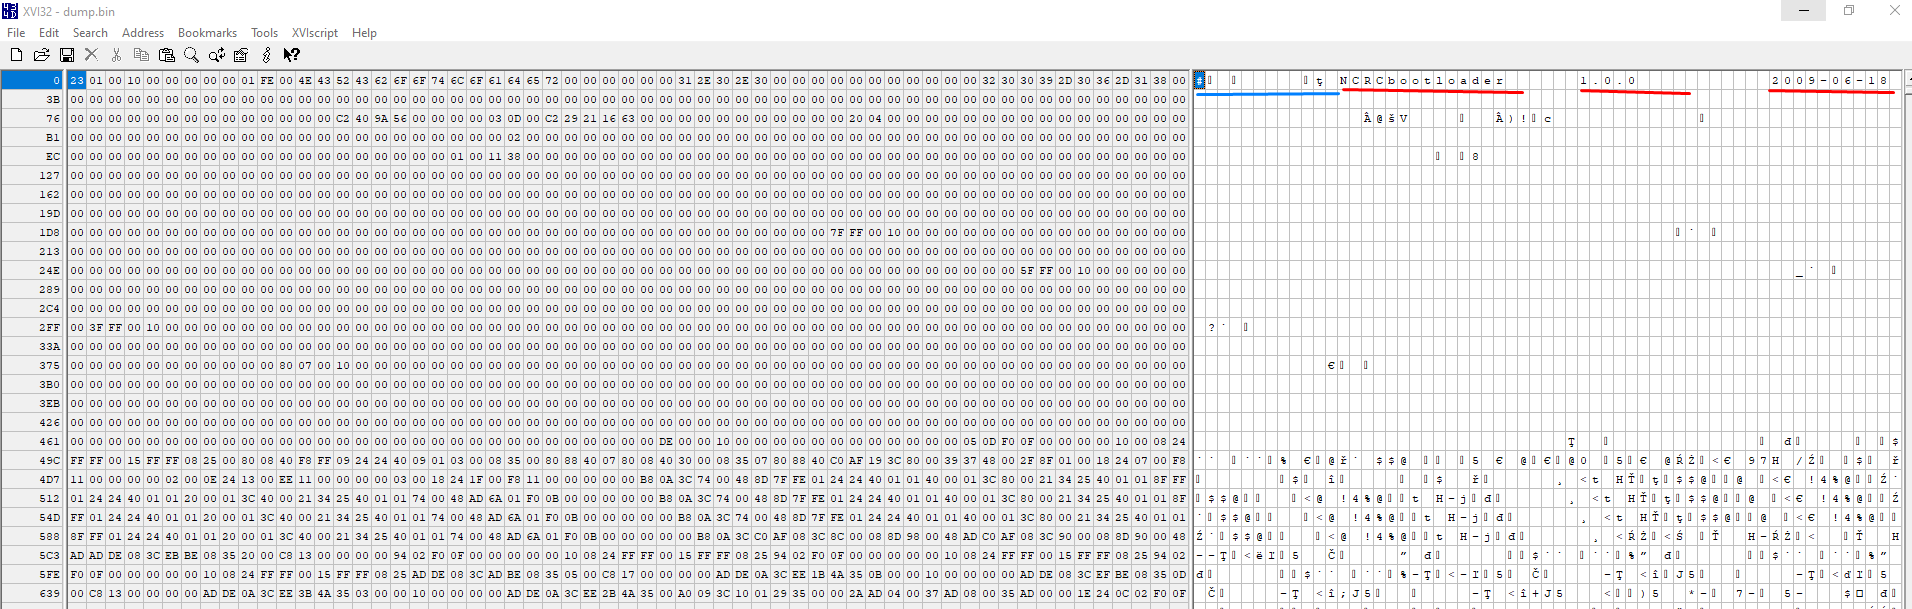Viewport: 1912px width, 609px height.
Task: Click the XVI32 application icon in title bar
Action: [10, 11]
